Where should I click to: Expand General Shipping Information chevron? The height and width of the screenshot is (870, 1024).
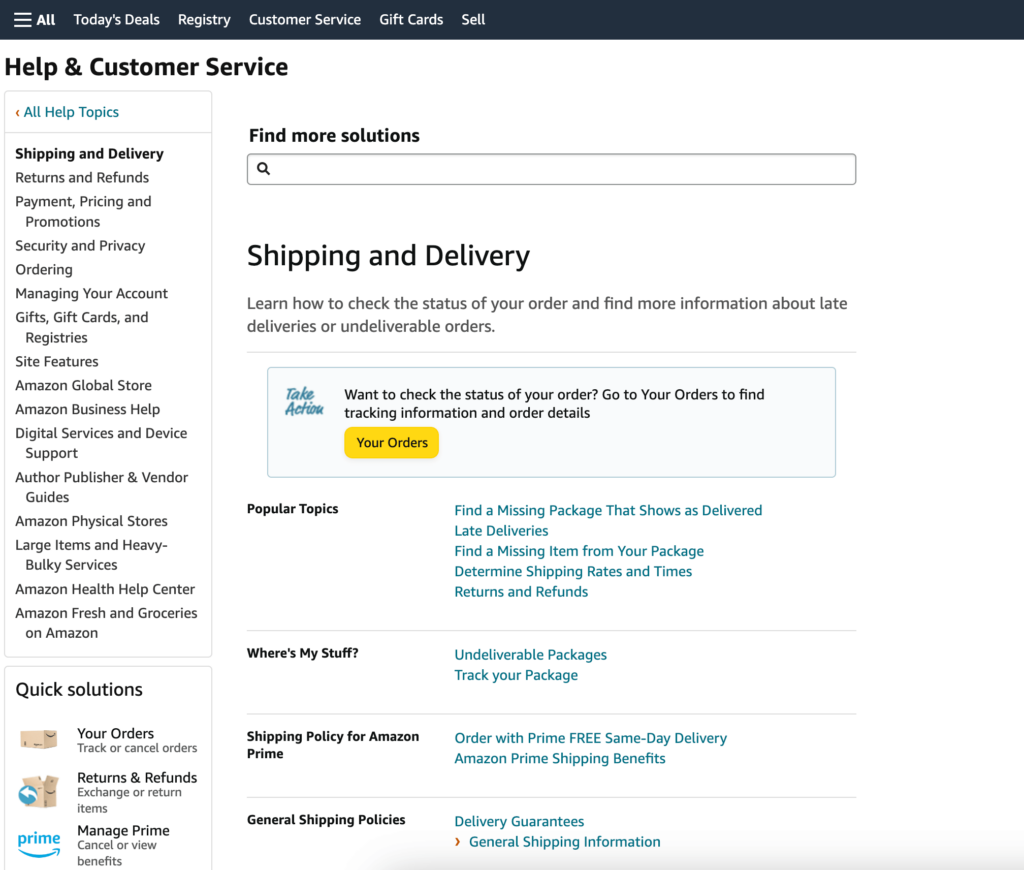click(458, 841)
